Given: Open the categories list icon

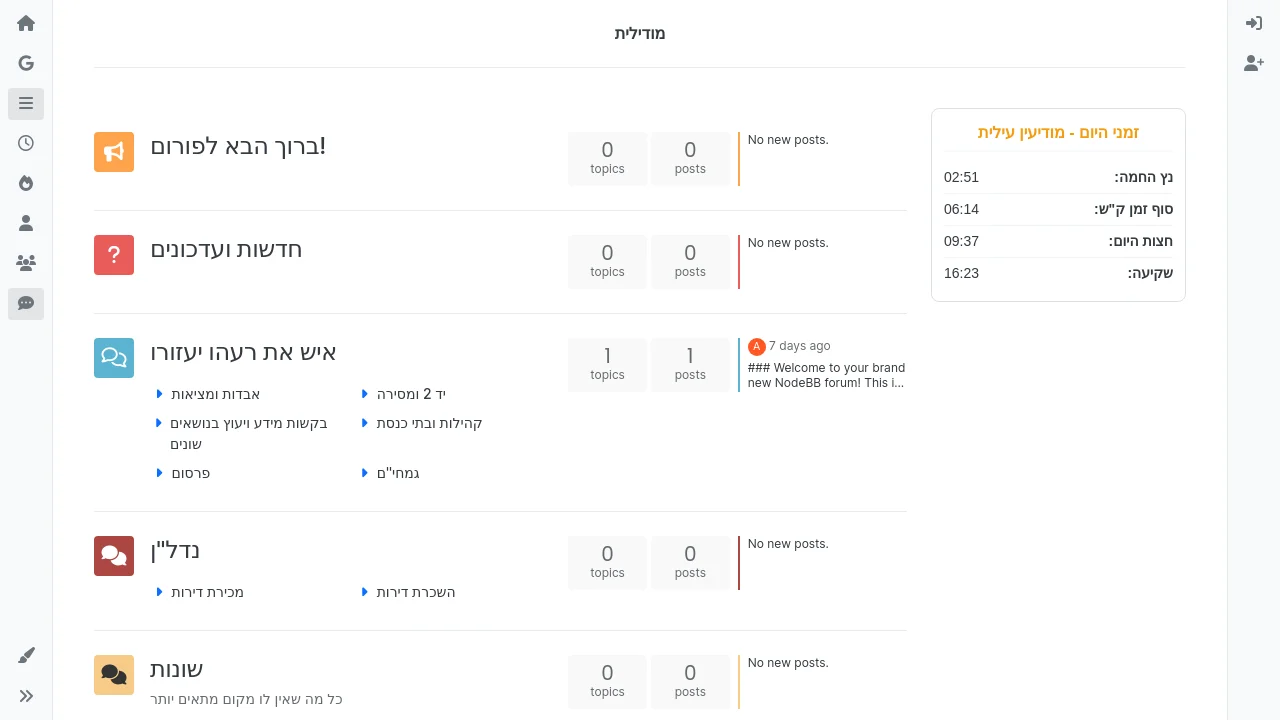Looking at the screenshot, I should pos(26,103).
